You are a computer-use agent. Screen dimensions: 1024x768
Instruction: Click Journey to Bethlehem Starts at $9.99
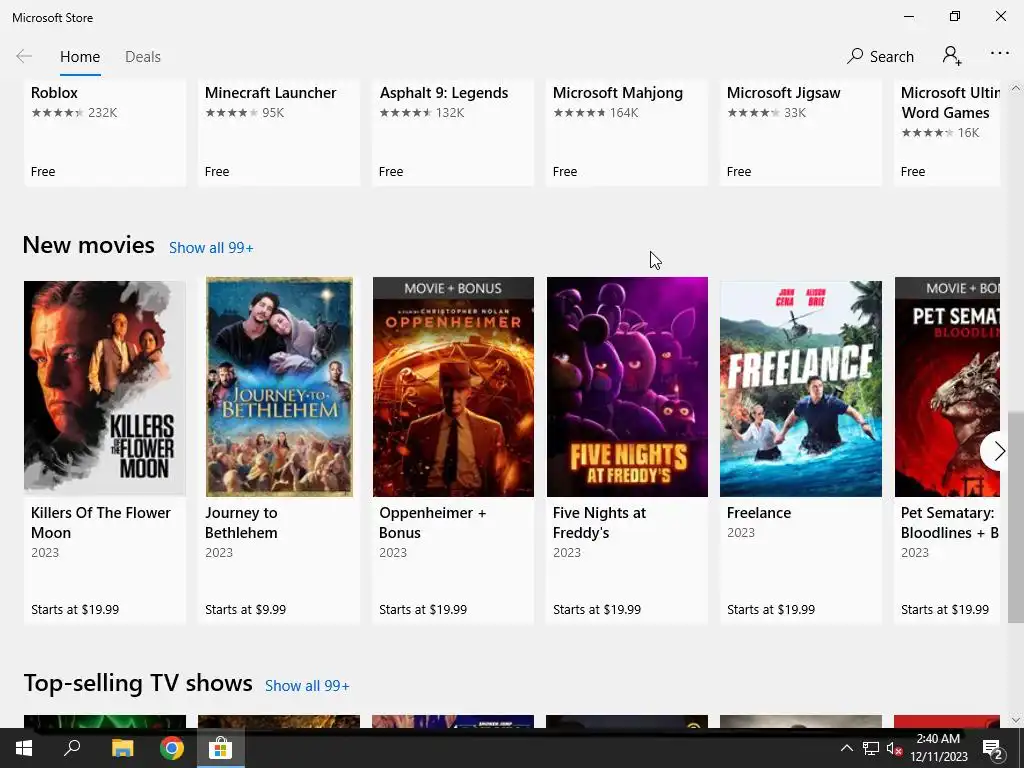(246, 609)
